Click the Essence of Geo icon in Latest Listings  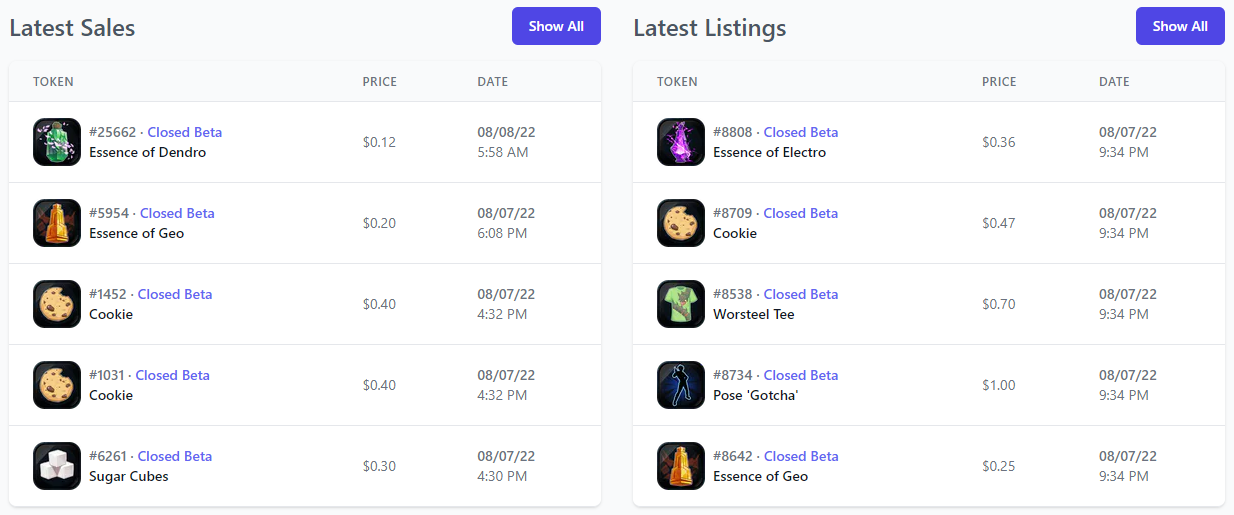pyautogui.click(x=681, y=466)
